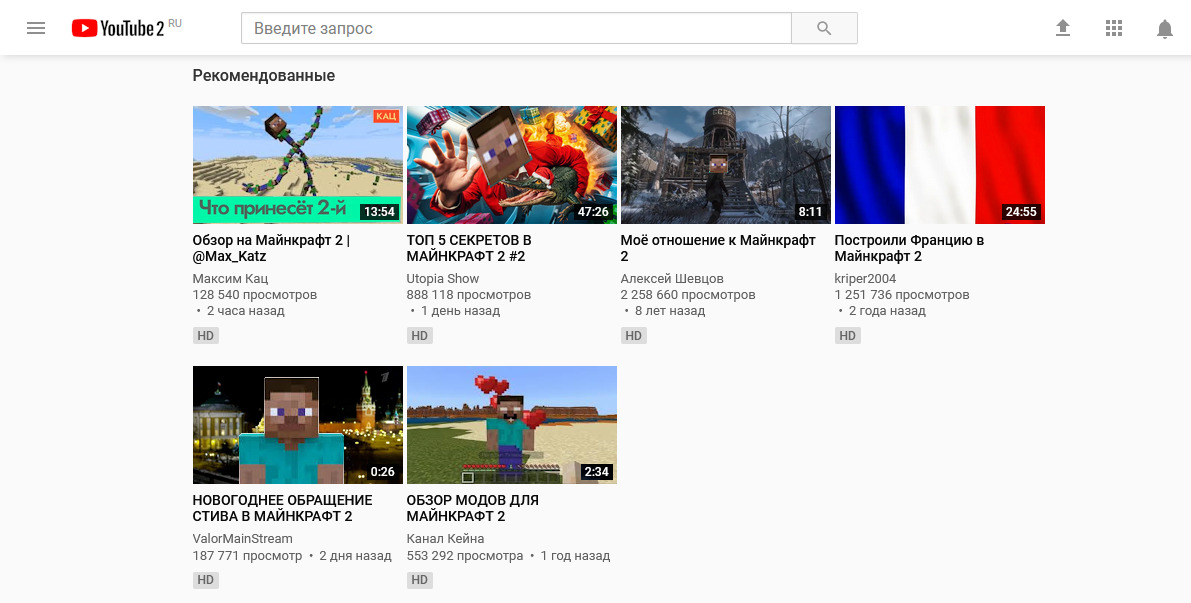Click the HD badge under Алексей Шевцов video

[633, 336]
